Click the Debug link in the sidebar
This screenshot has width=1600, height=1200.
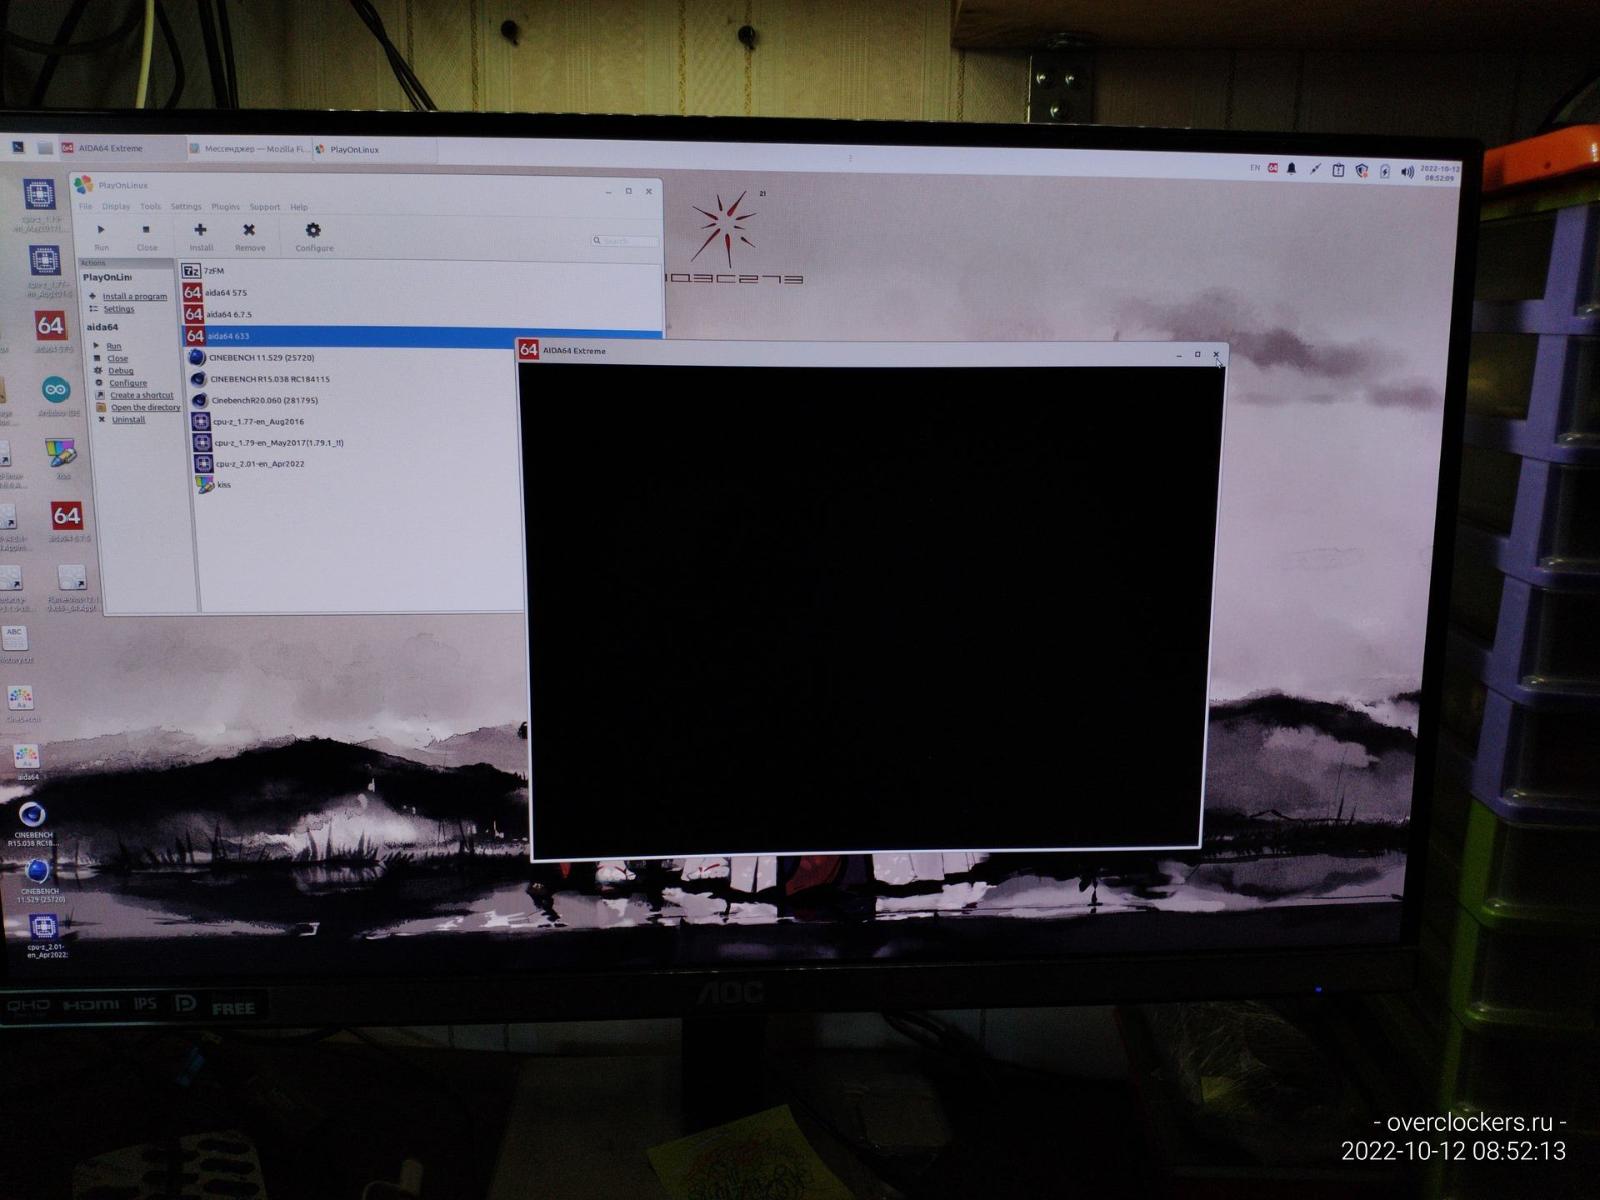point(121,371)
